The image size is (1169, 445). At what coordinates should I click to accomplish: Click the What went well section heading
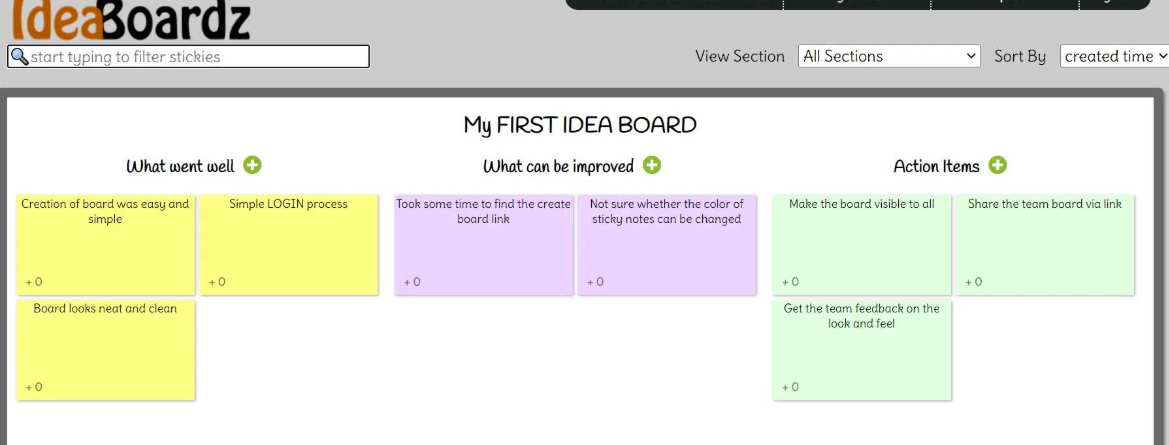pos(180,165)
